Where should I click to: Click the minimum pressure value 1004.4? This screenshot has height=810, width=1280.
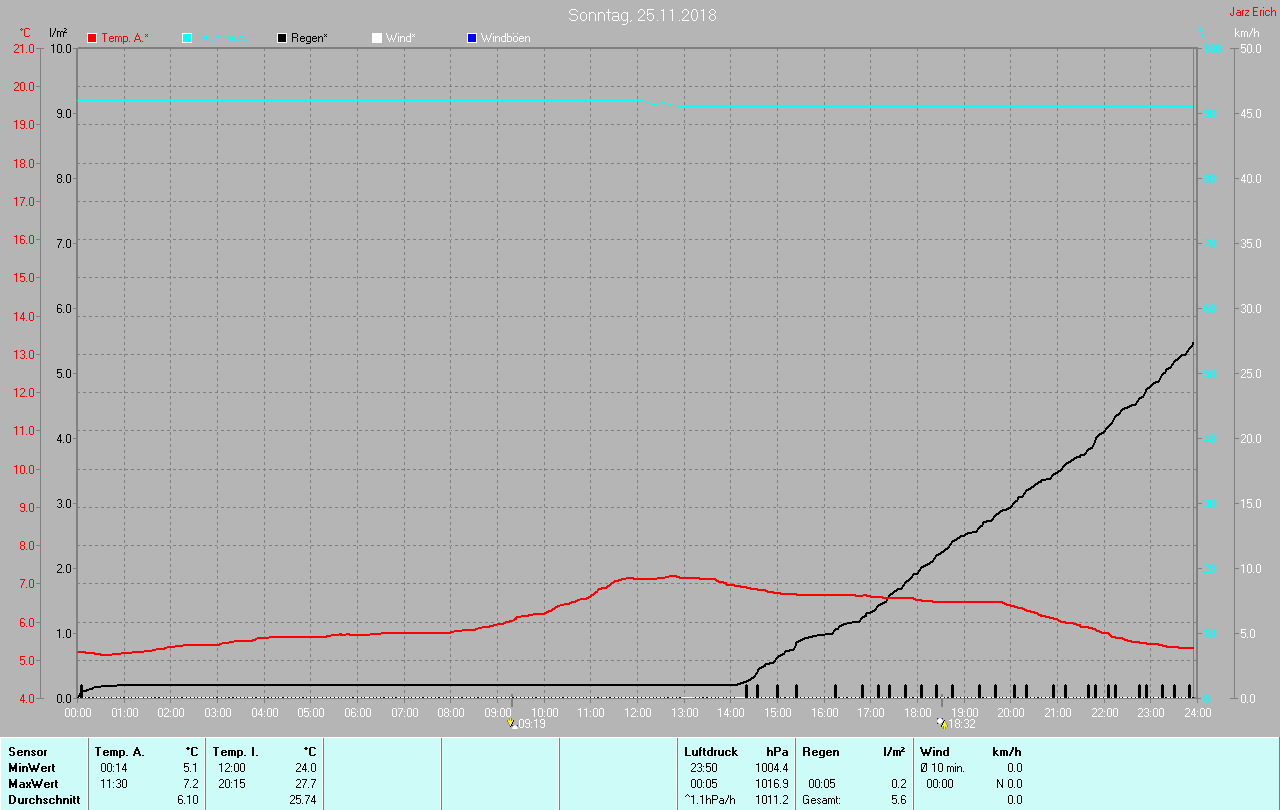[x=771, y=767]
